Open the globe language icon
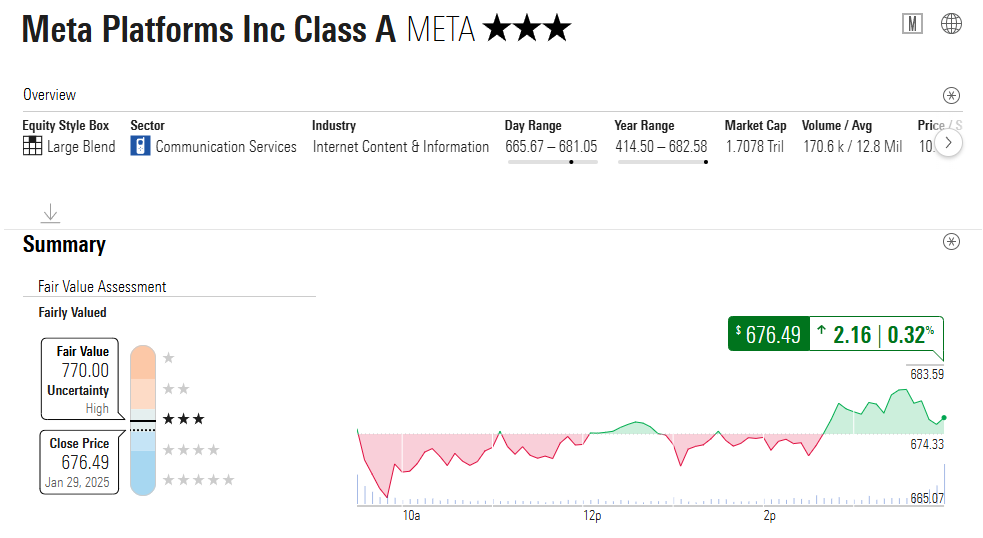This screenshot has width=983, height=538. point(951,24)
